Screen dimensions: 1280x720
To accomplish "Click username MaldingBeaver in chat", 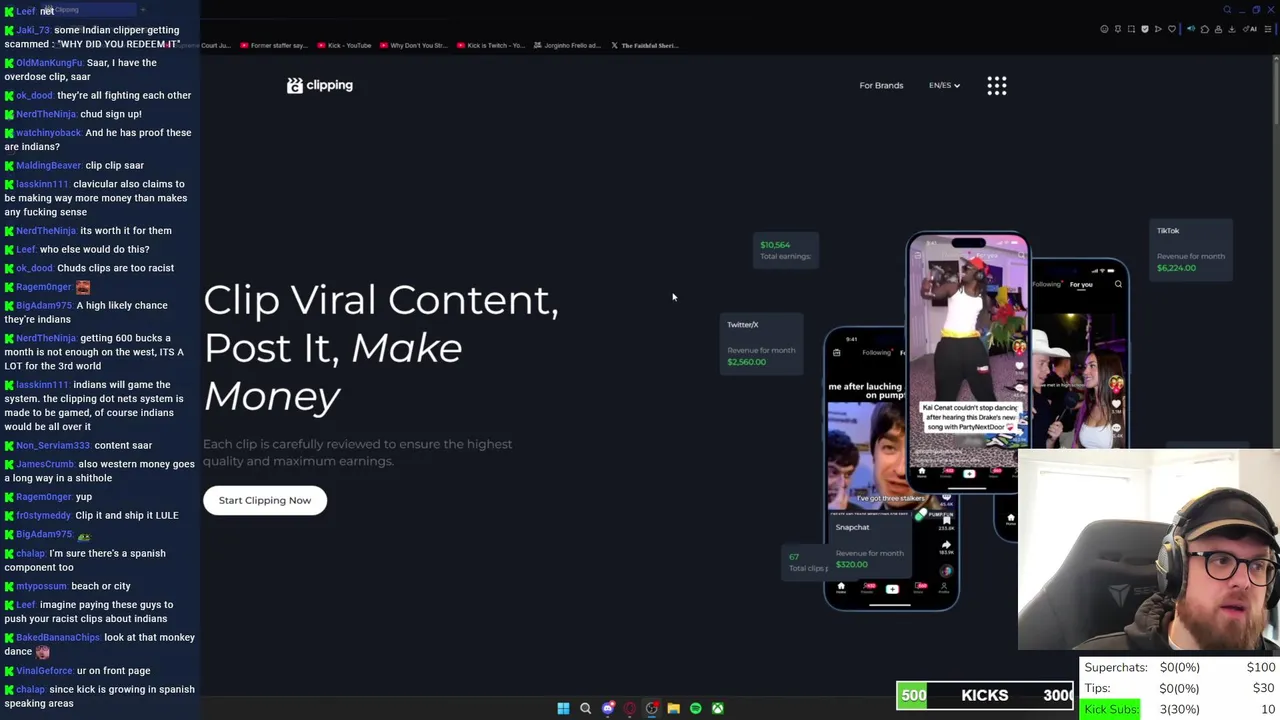I will click(x=48, y=165).
